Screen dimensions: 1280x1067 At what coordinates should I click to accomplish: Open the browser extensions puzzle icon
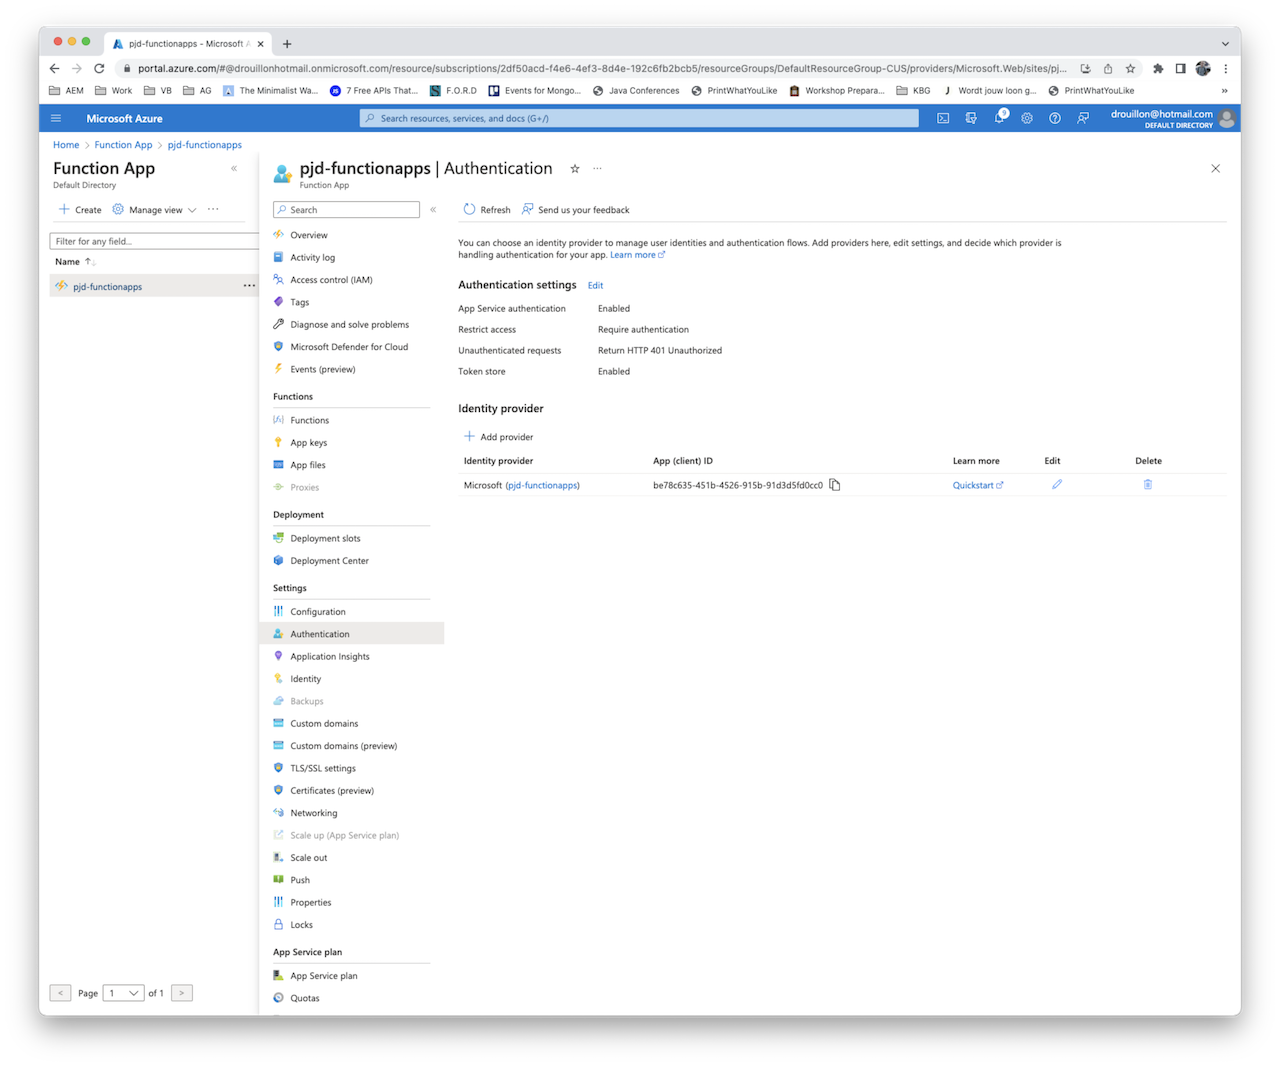click(1158, 69)
